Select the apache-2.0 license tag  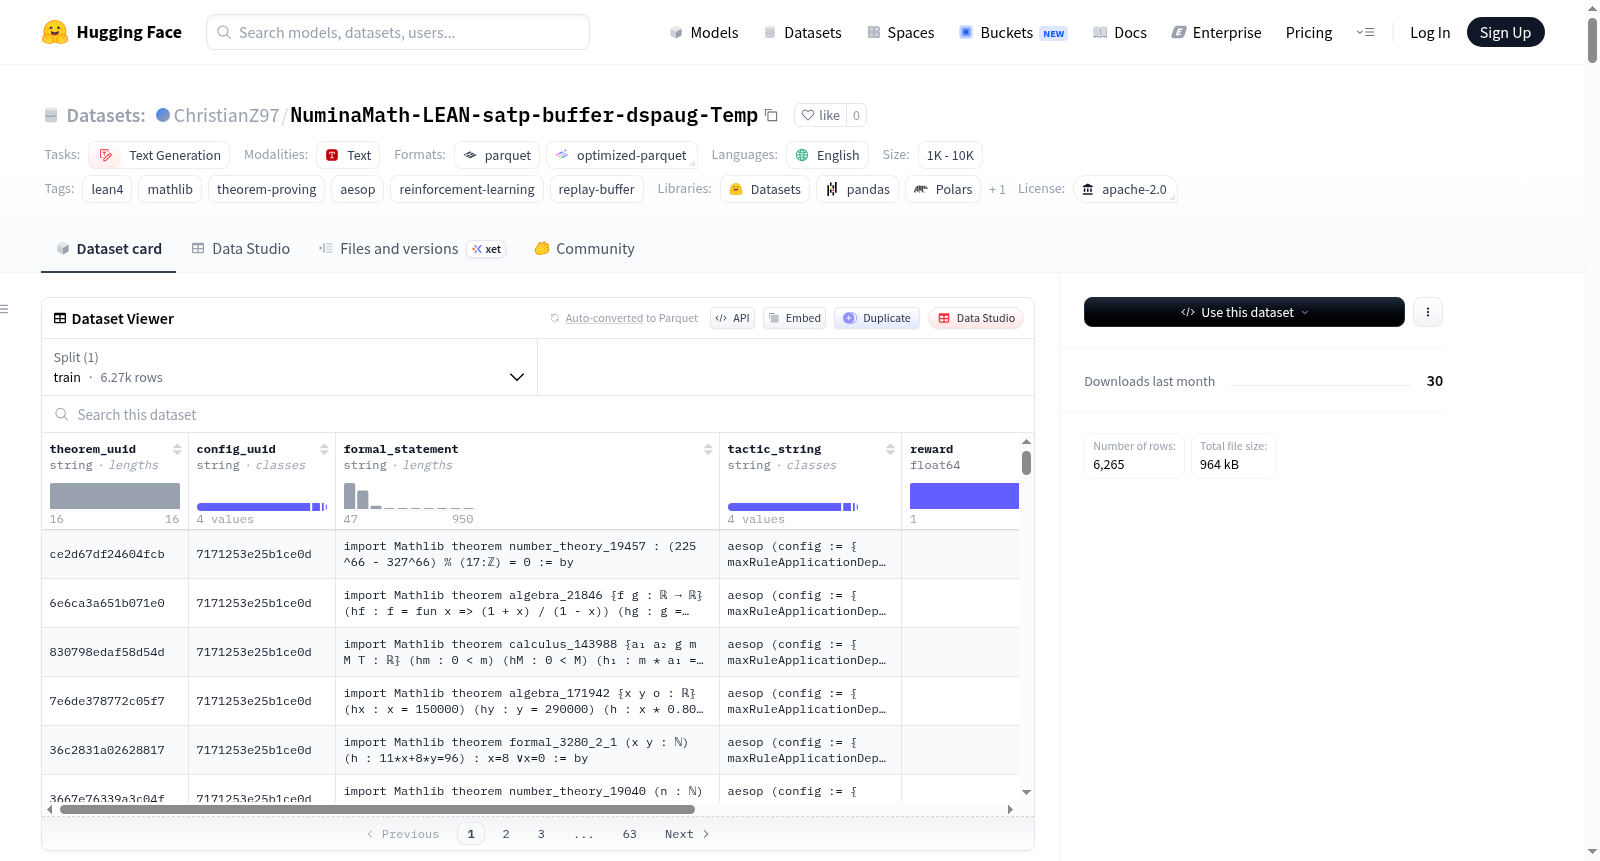click(1125, 189)
